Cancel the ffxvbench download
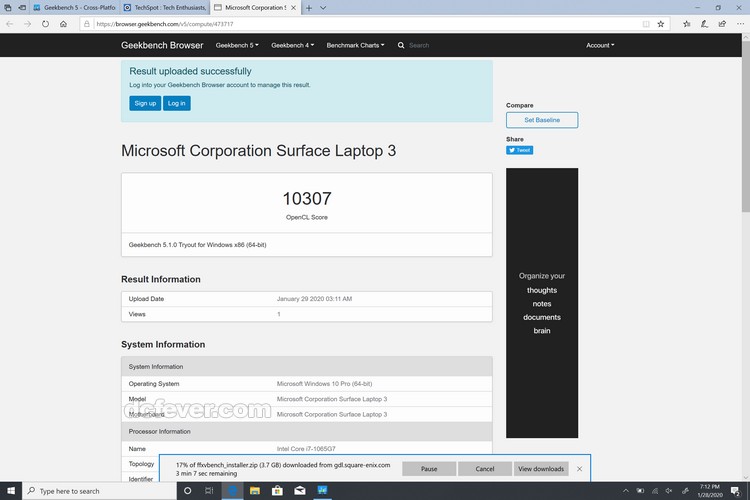750x500 pixels. (x=485, y=469)
